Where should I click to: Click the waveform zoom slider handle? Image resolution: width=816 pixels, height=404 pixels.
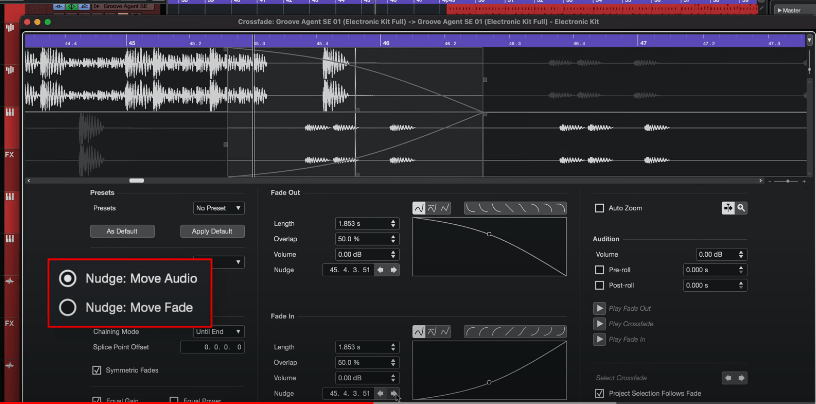(788, 181)
